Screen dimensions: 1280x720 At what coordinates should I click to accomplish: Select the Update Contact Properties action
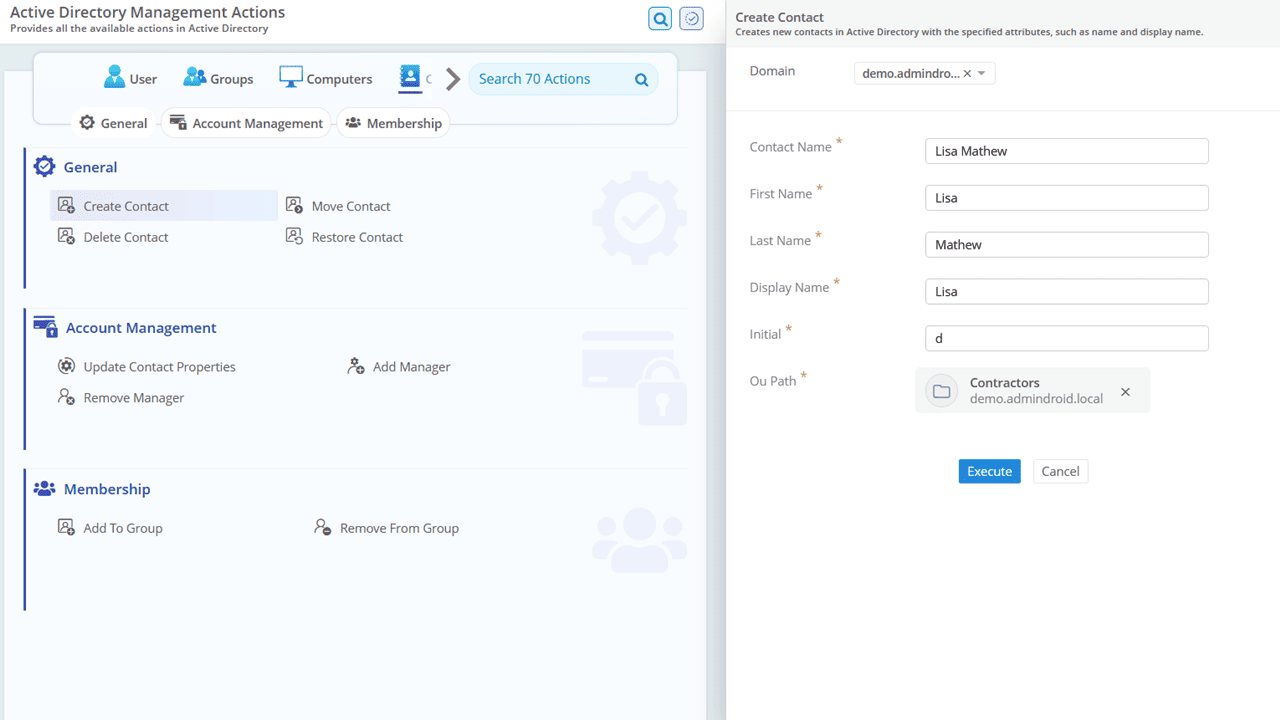[159, 366]
